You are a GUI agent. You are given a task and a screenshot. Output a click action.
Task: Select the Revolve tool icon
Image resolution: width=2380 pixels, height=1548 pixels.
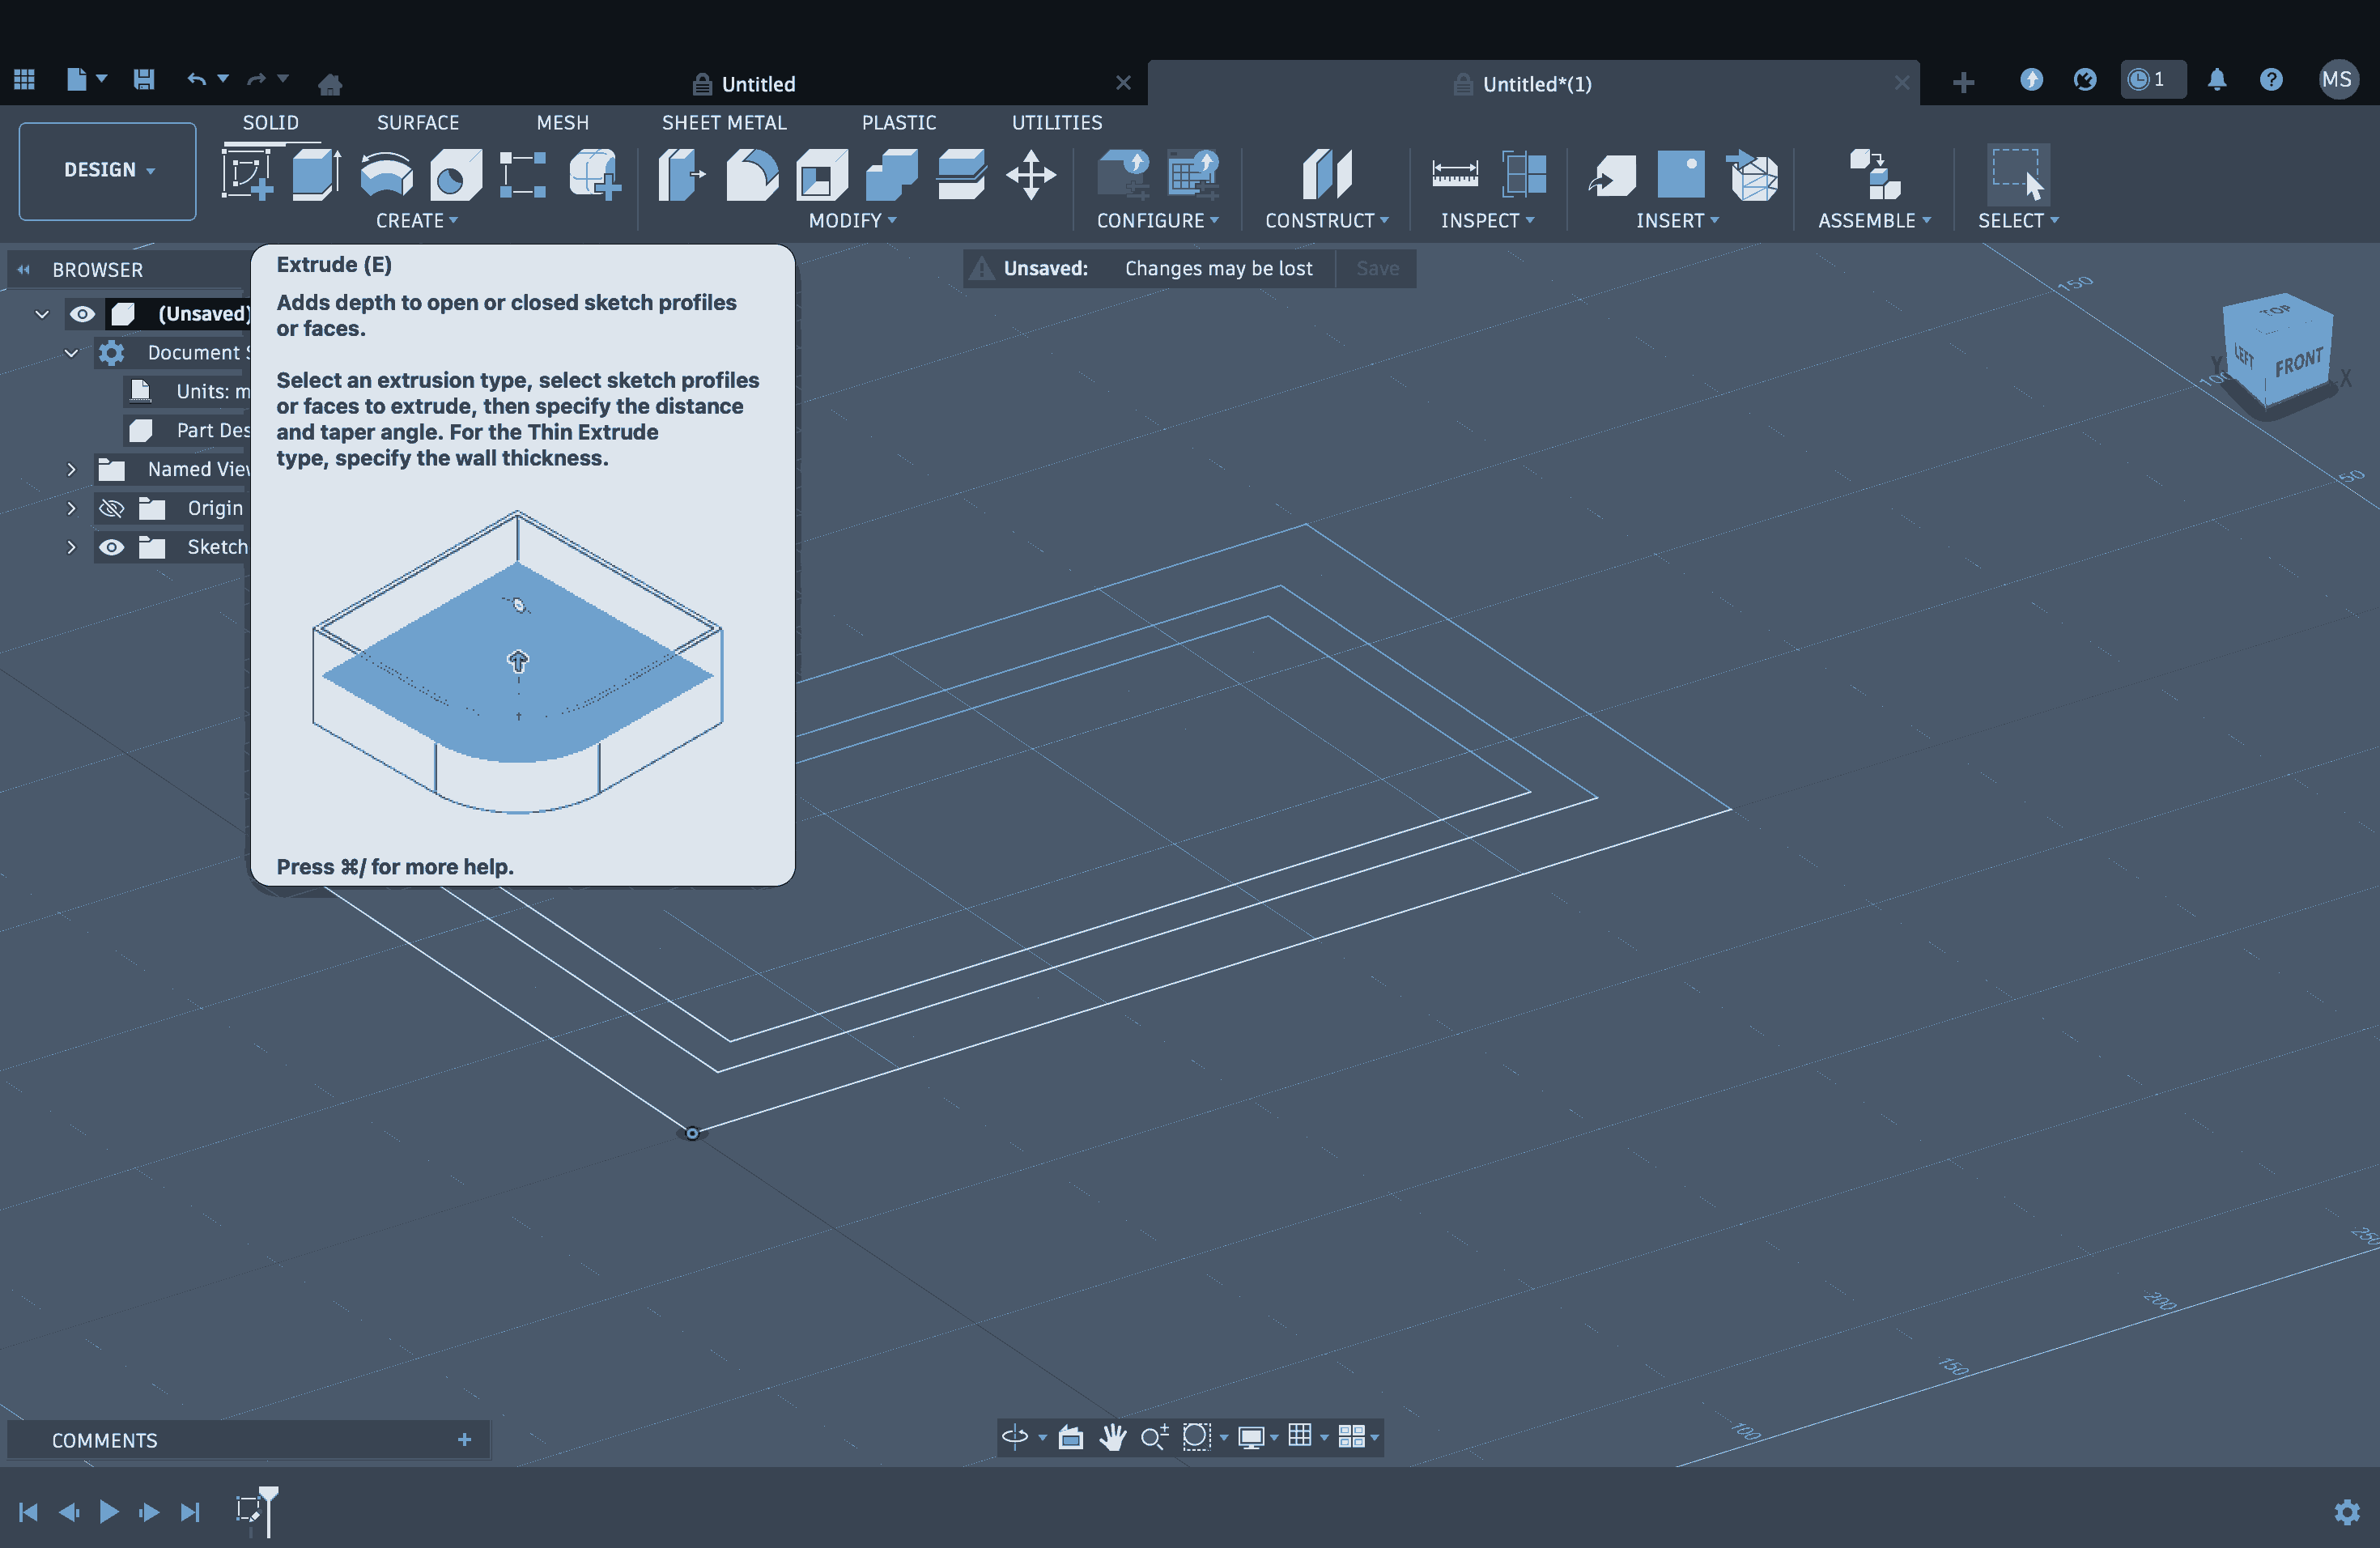coord(386,175)
